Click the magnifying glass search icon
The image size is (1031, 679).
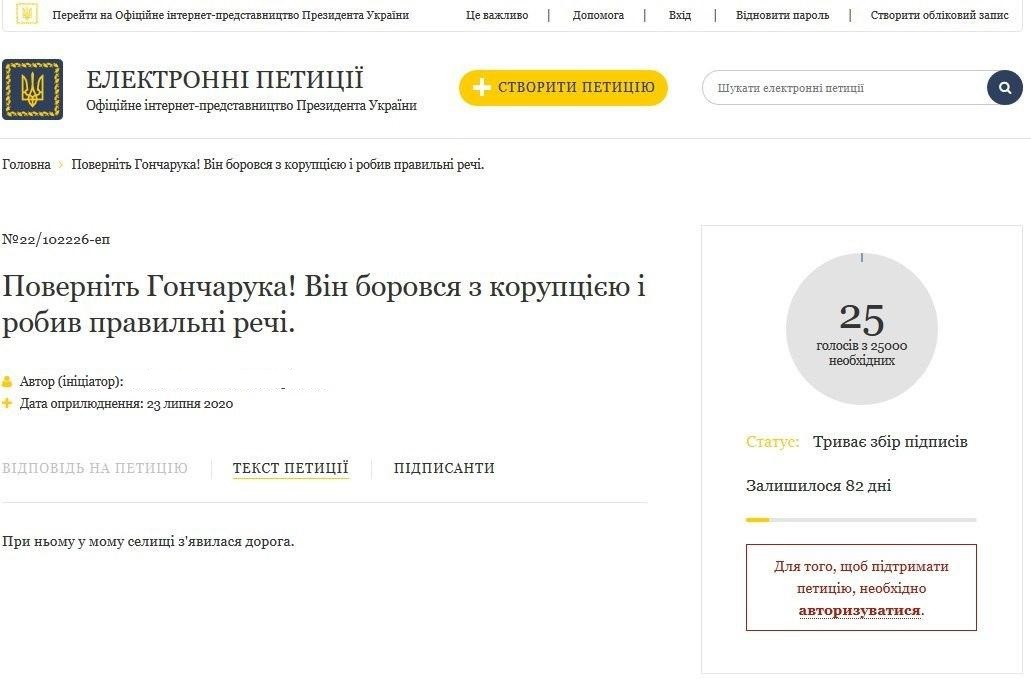pos(1004,87)
